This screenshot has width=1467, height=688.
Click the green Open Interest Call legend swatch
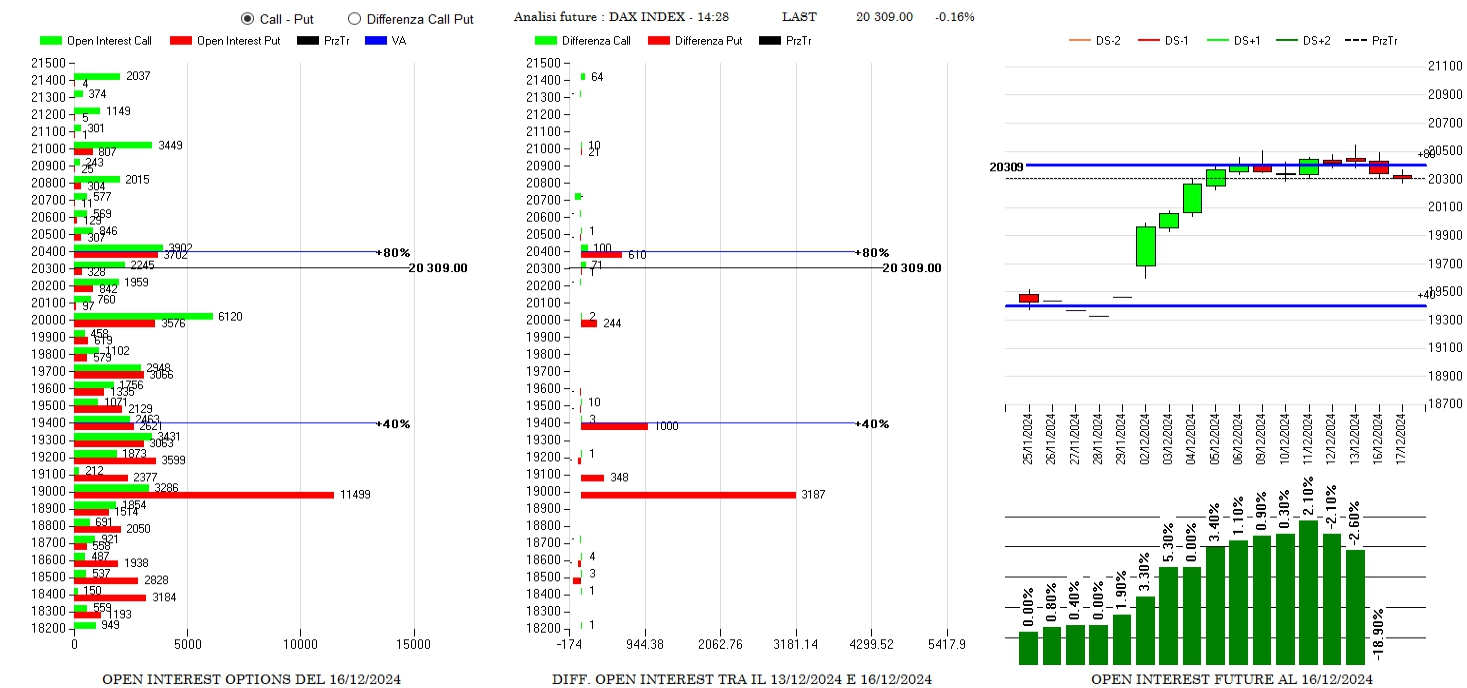pos(51,41)
